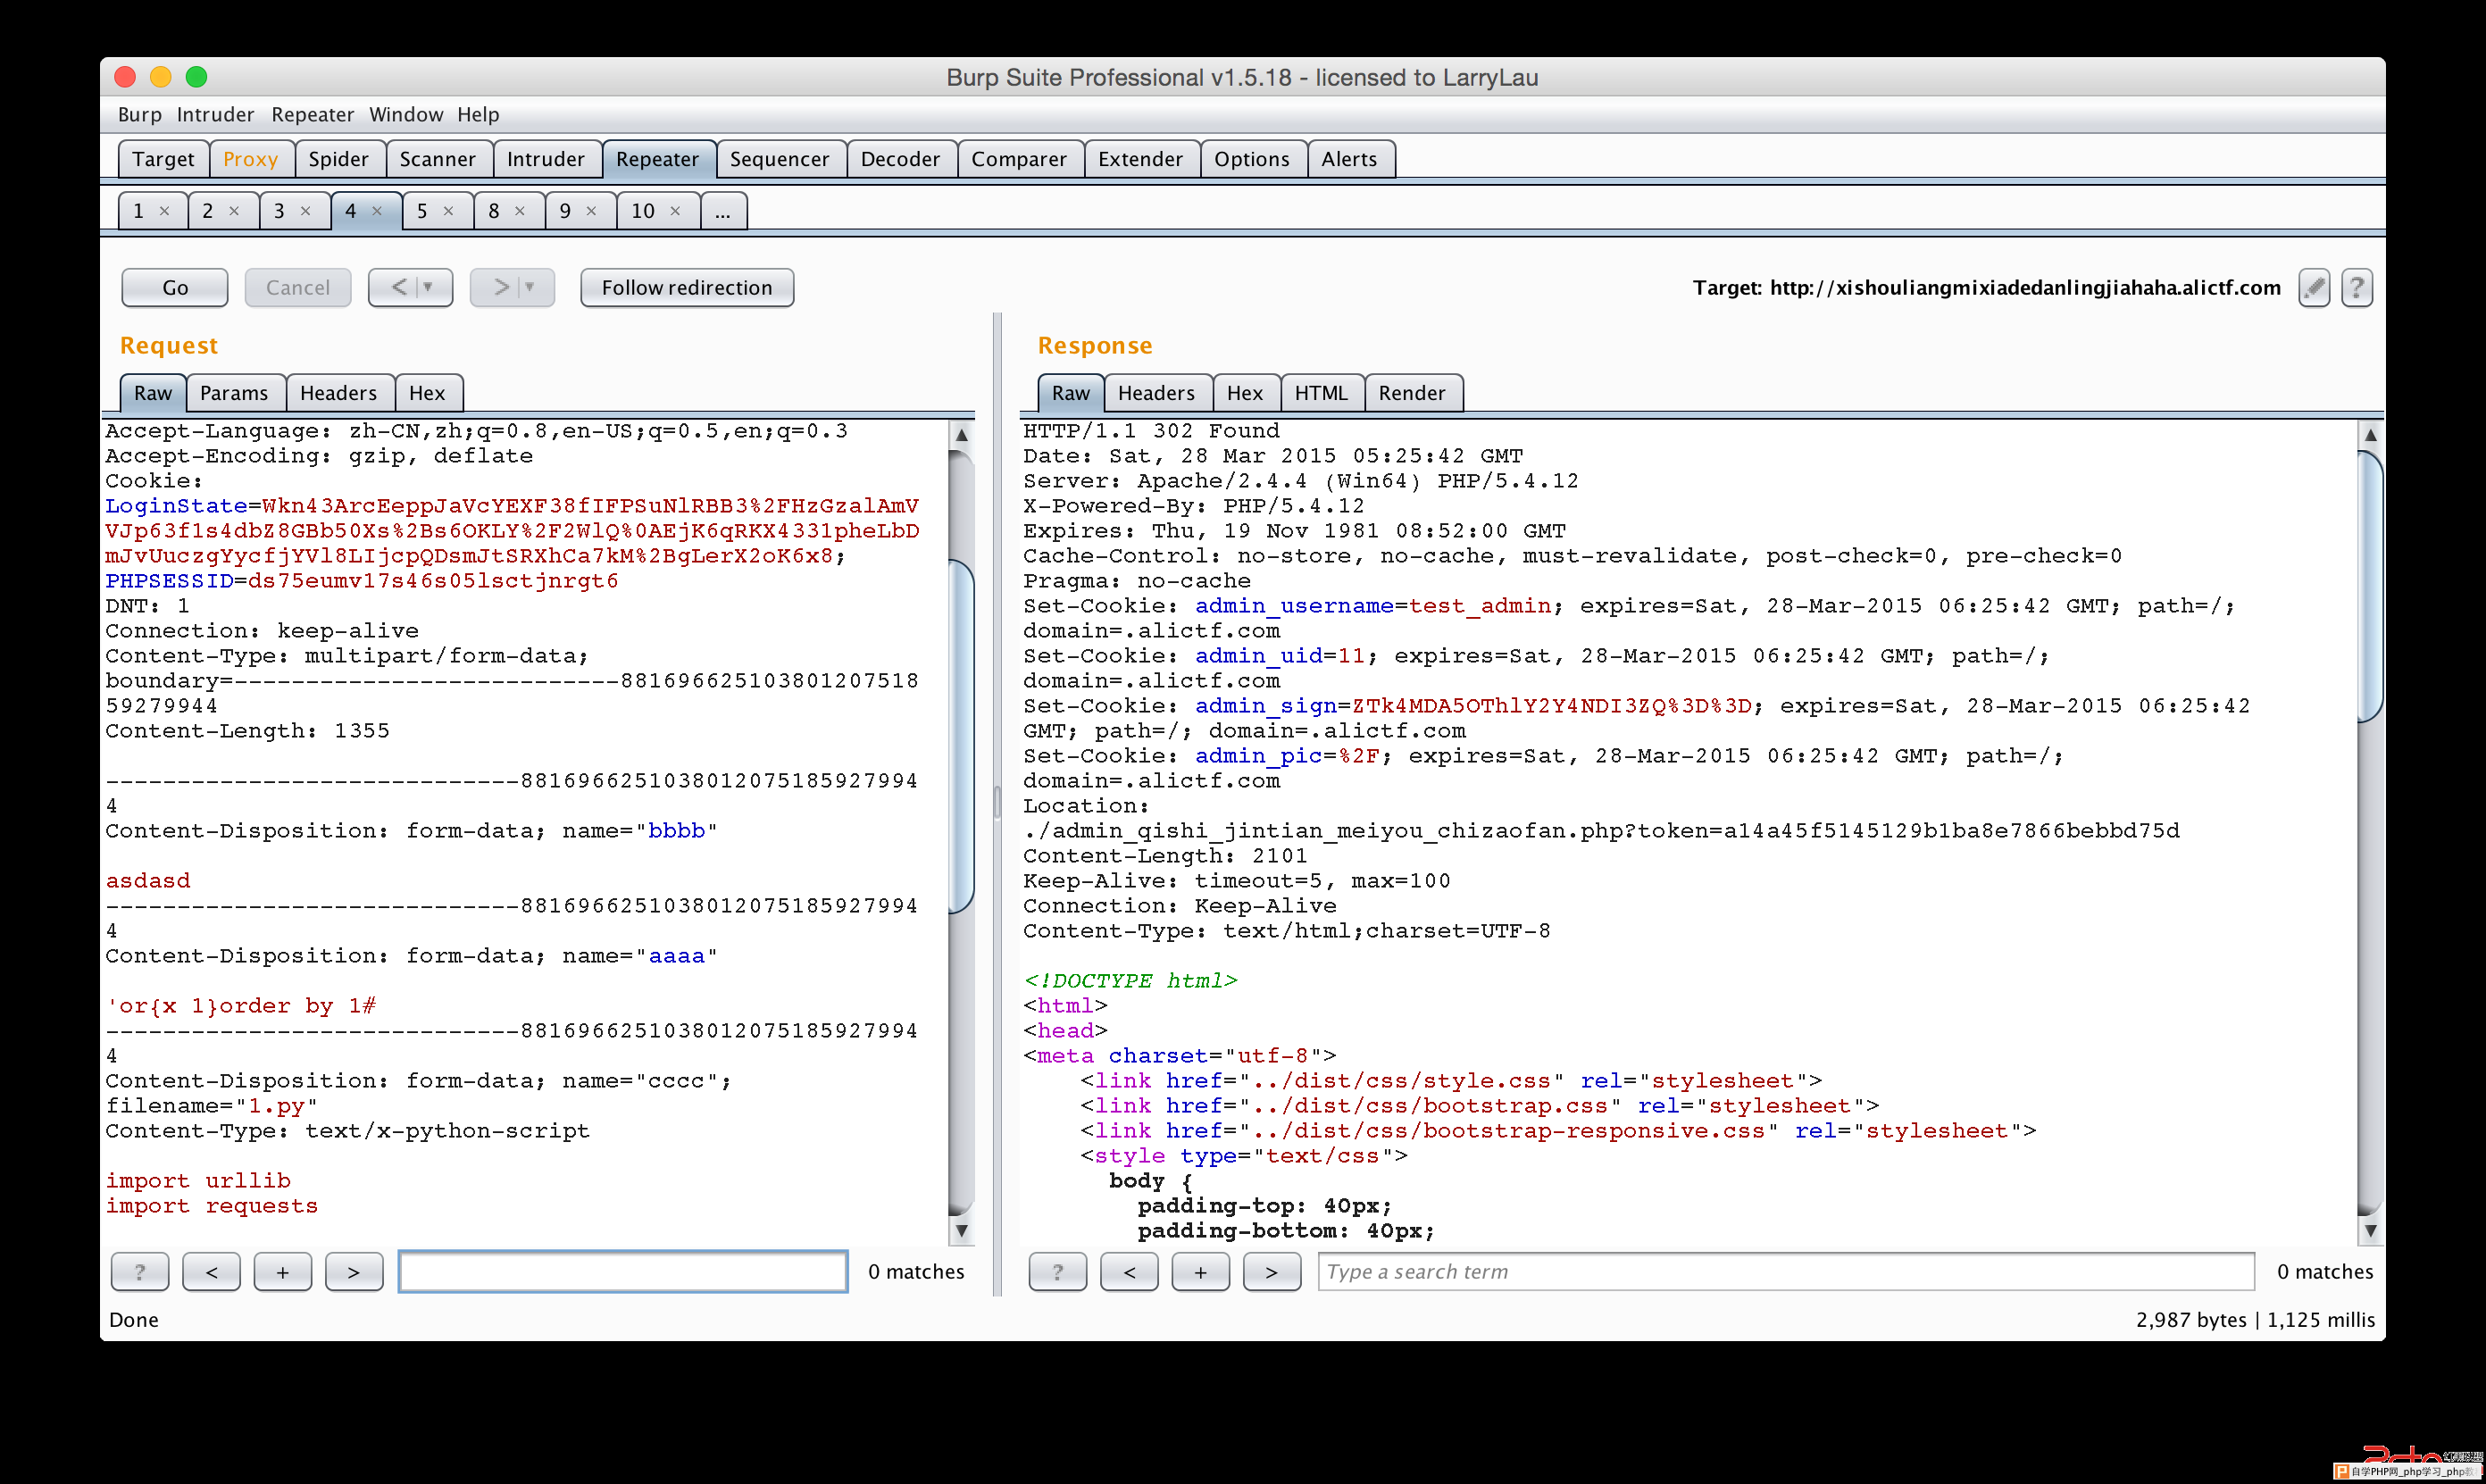Show response HTML view
This screenshot has height=1484, width=2486.
[1322, 393]
